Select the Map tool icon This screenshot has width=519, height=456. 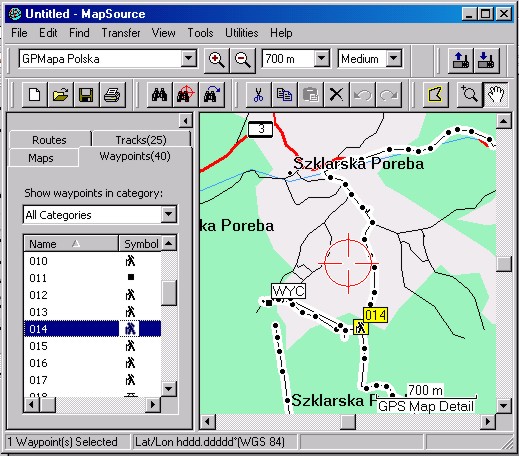[x=435, y=95]
